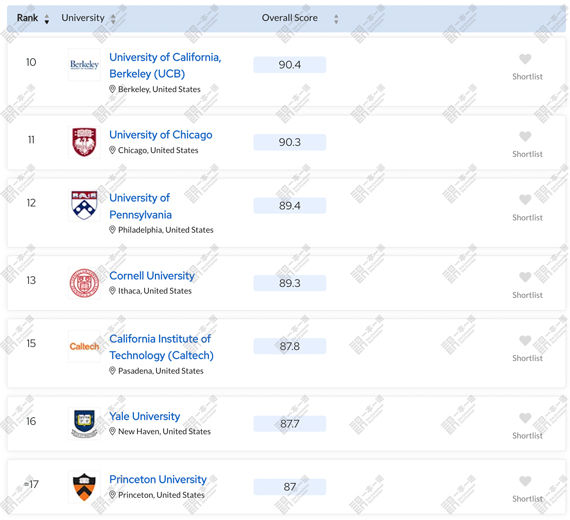Open University of California, Berkeley (UCB) link
Image resolution: width=570 pixels, height=520 pixels.
click(165, 65)
